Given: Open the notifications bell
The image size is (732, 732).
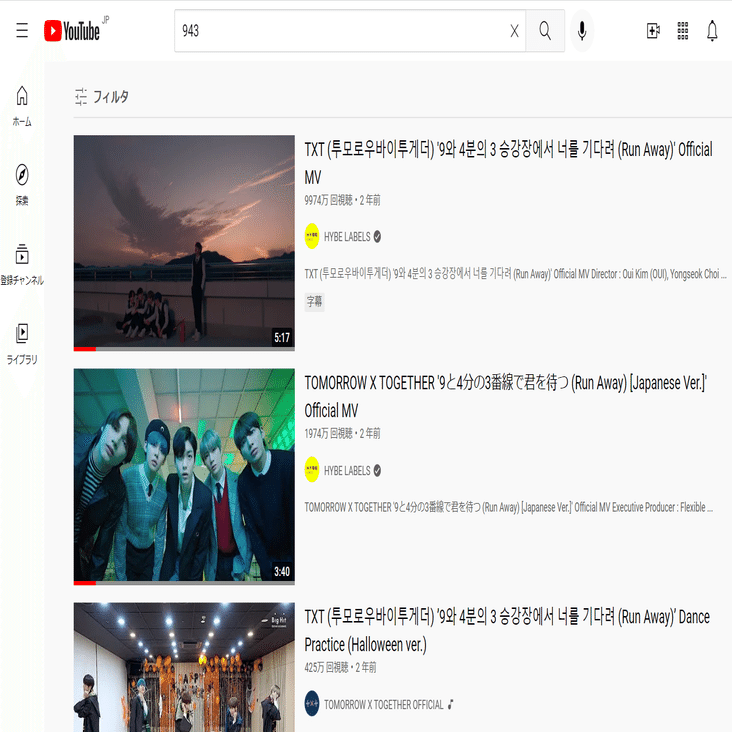Looking at the screenshot, I should tap(712, 31).
